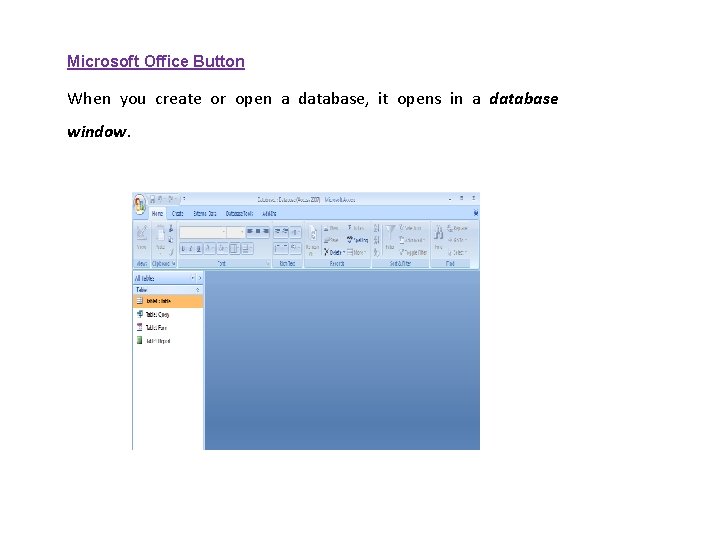Click the Find binoculars button

438,236
